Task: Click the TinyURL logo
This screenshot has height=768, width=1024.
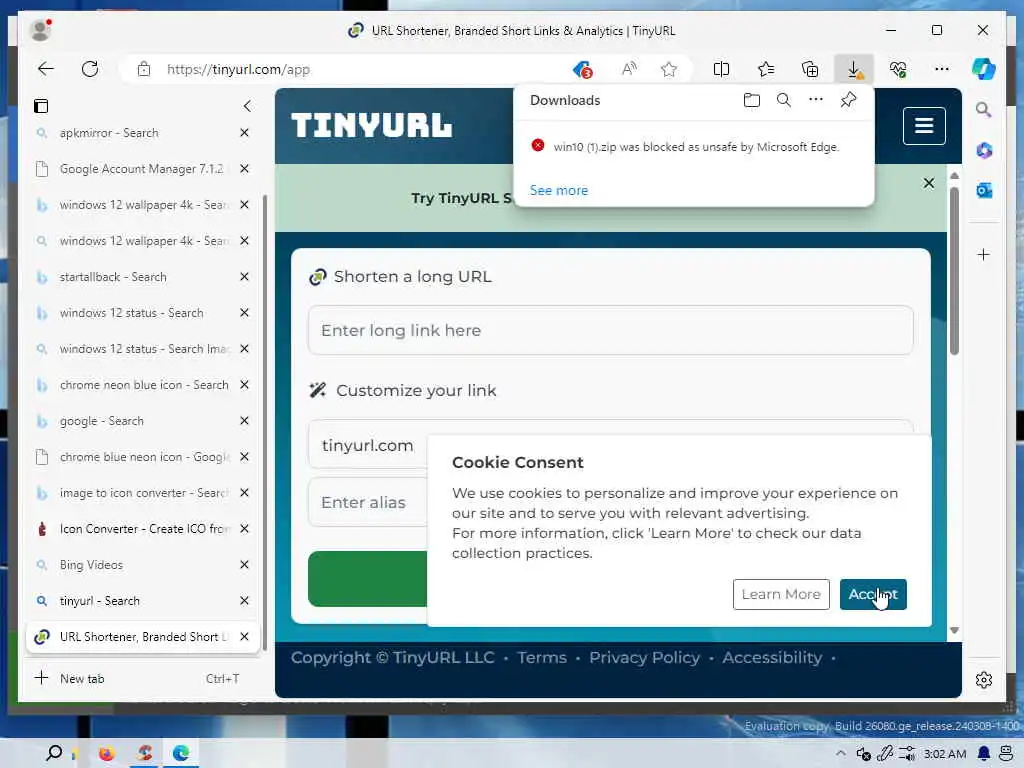Action: click(371, 125)
